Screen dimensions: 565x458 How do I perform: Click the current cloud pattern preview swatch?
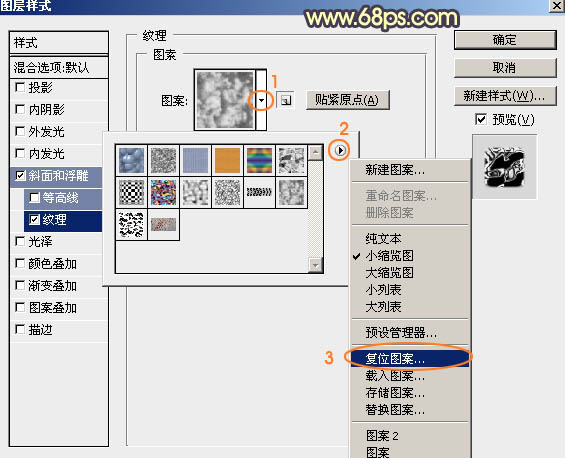point(225,100)
